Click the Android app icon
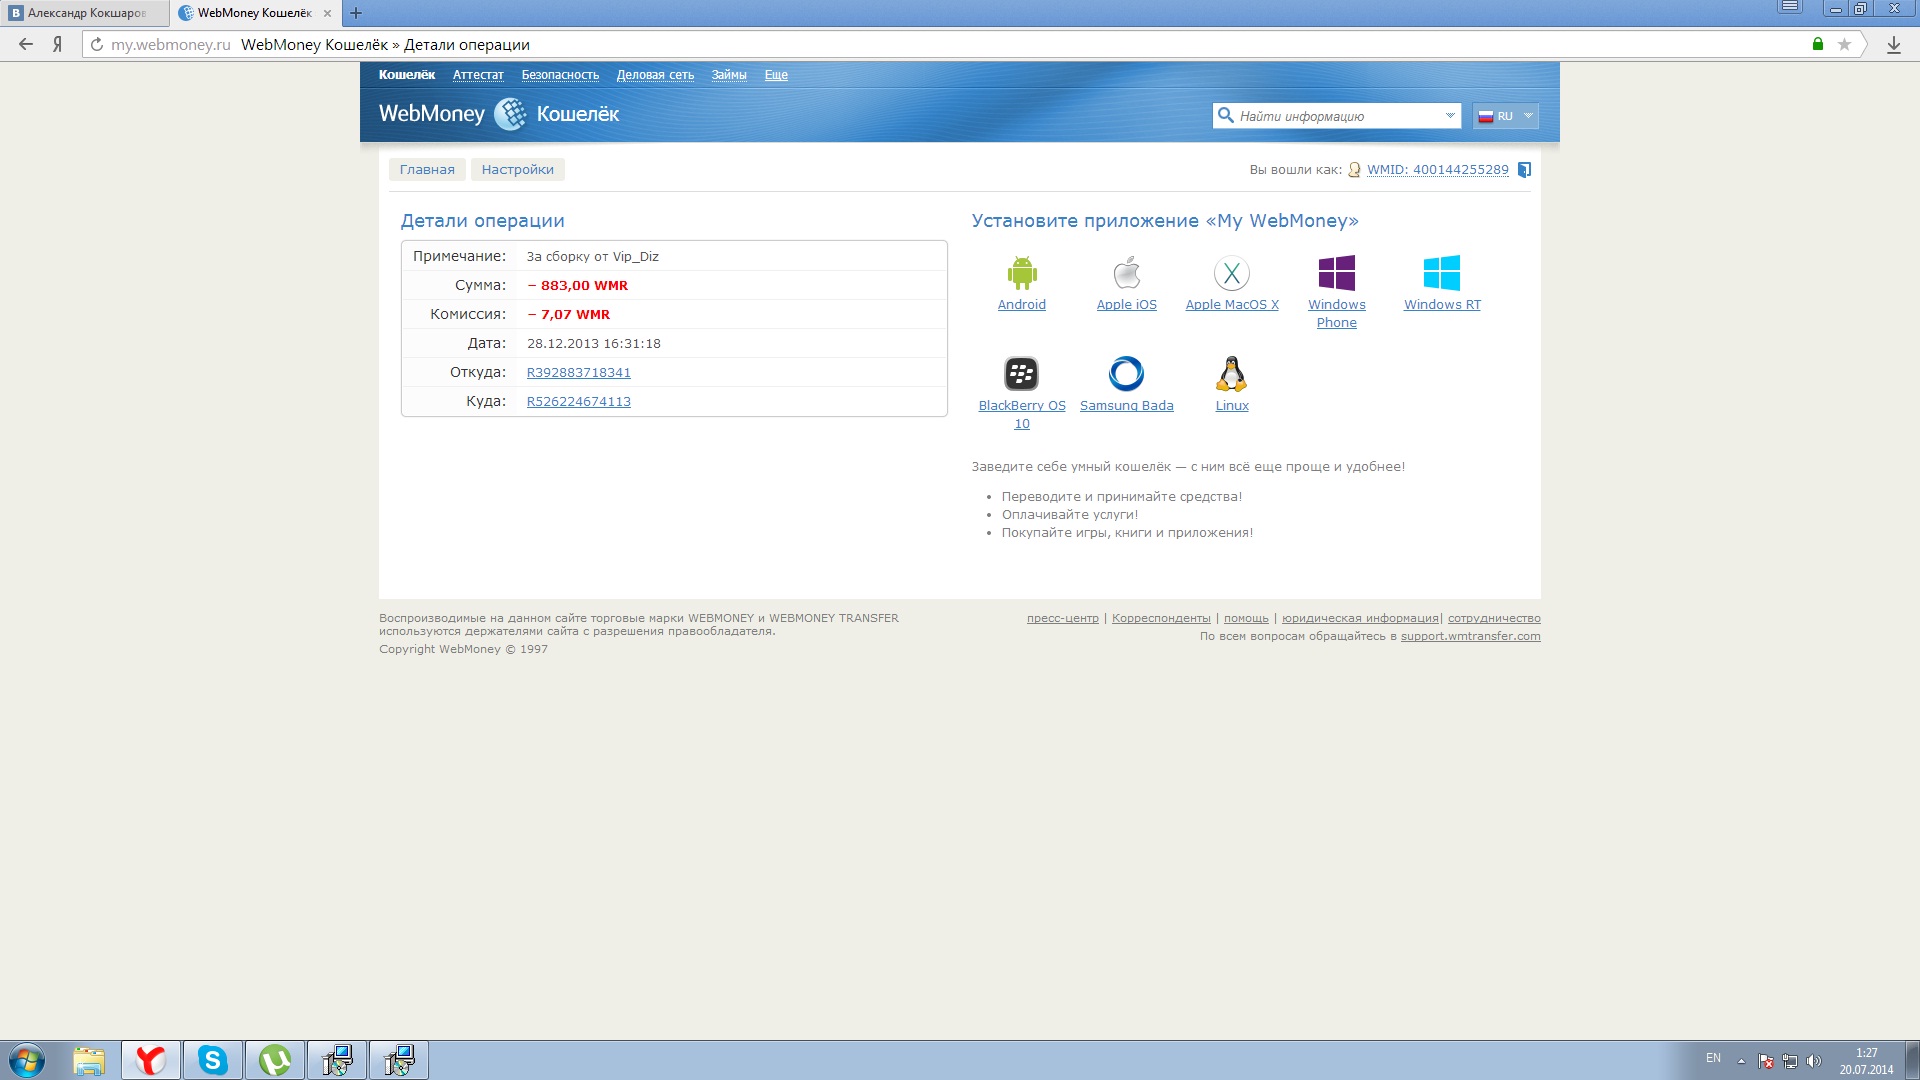This screenshot has height=1080, width=1920. click(1021, 273)
